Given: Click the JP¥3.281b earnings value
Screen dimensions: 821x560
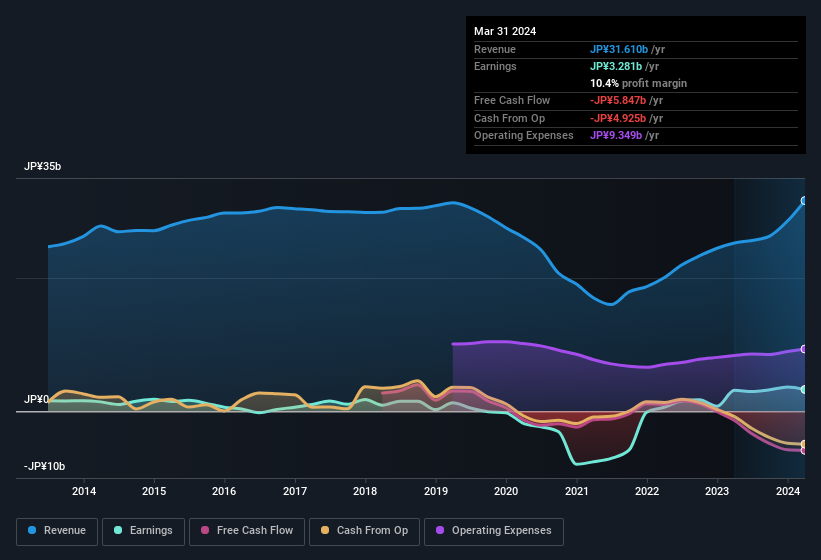Looking at the screenshot, I should pos(616,66).
